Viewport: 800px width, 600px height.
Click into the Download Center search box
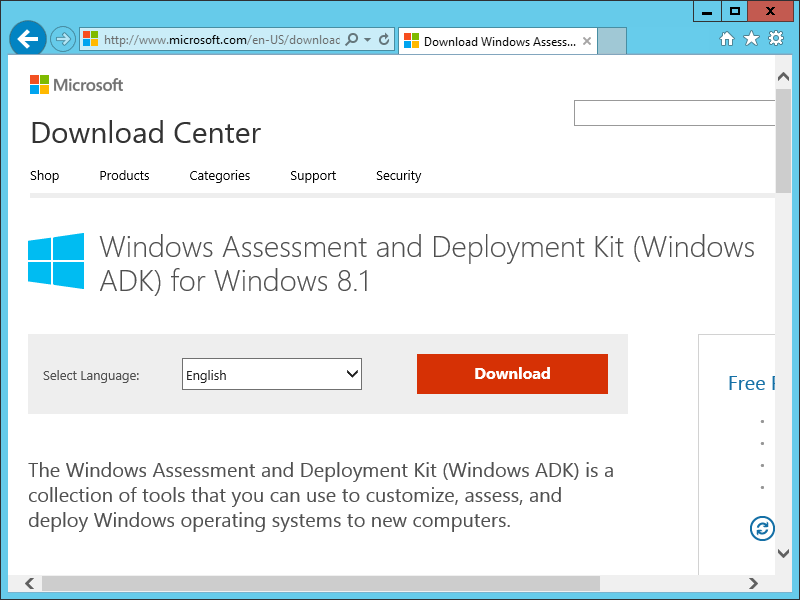click(674, 113)
